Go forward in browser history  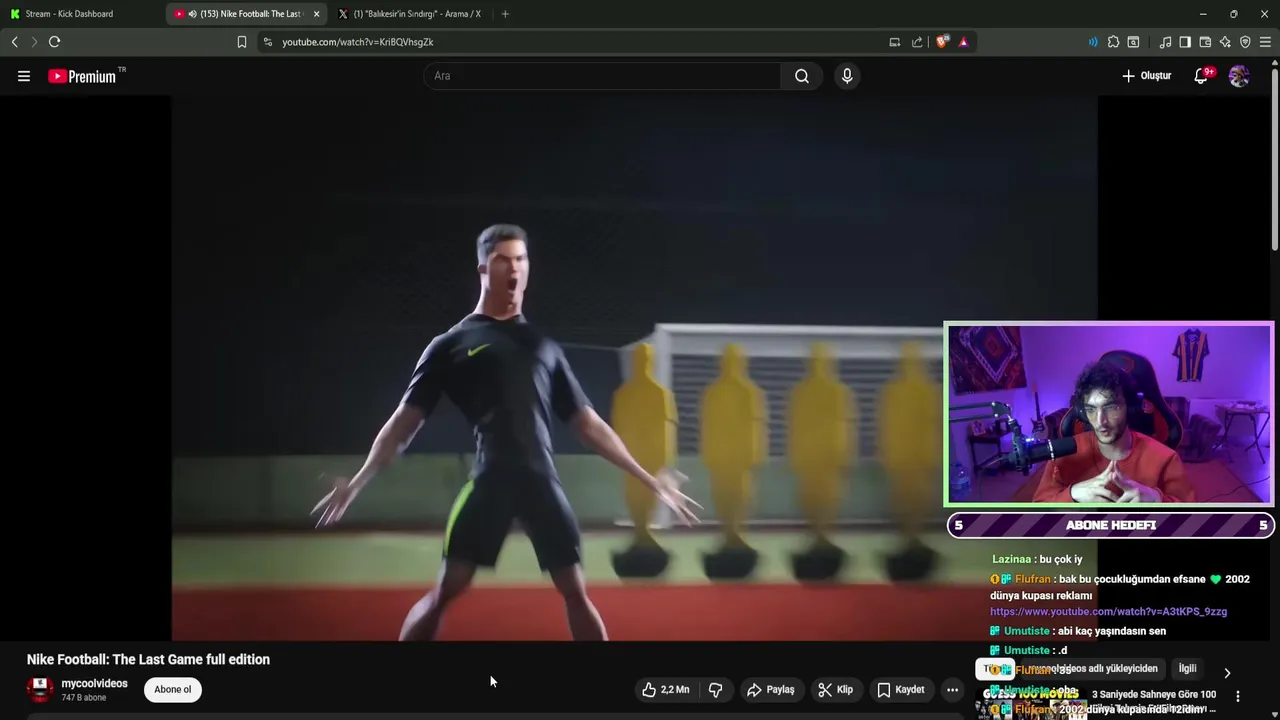33,42
